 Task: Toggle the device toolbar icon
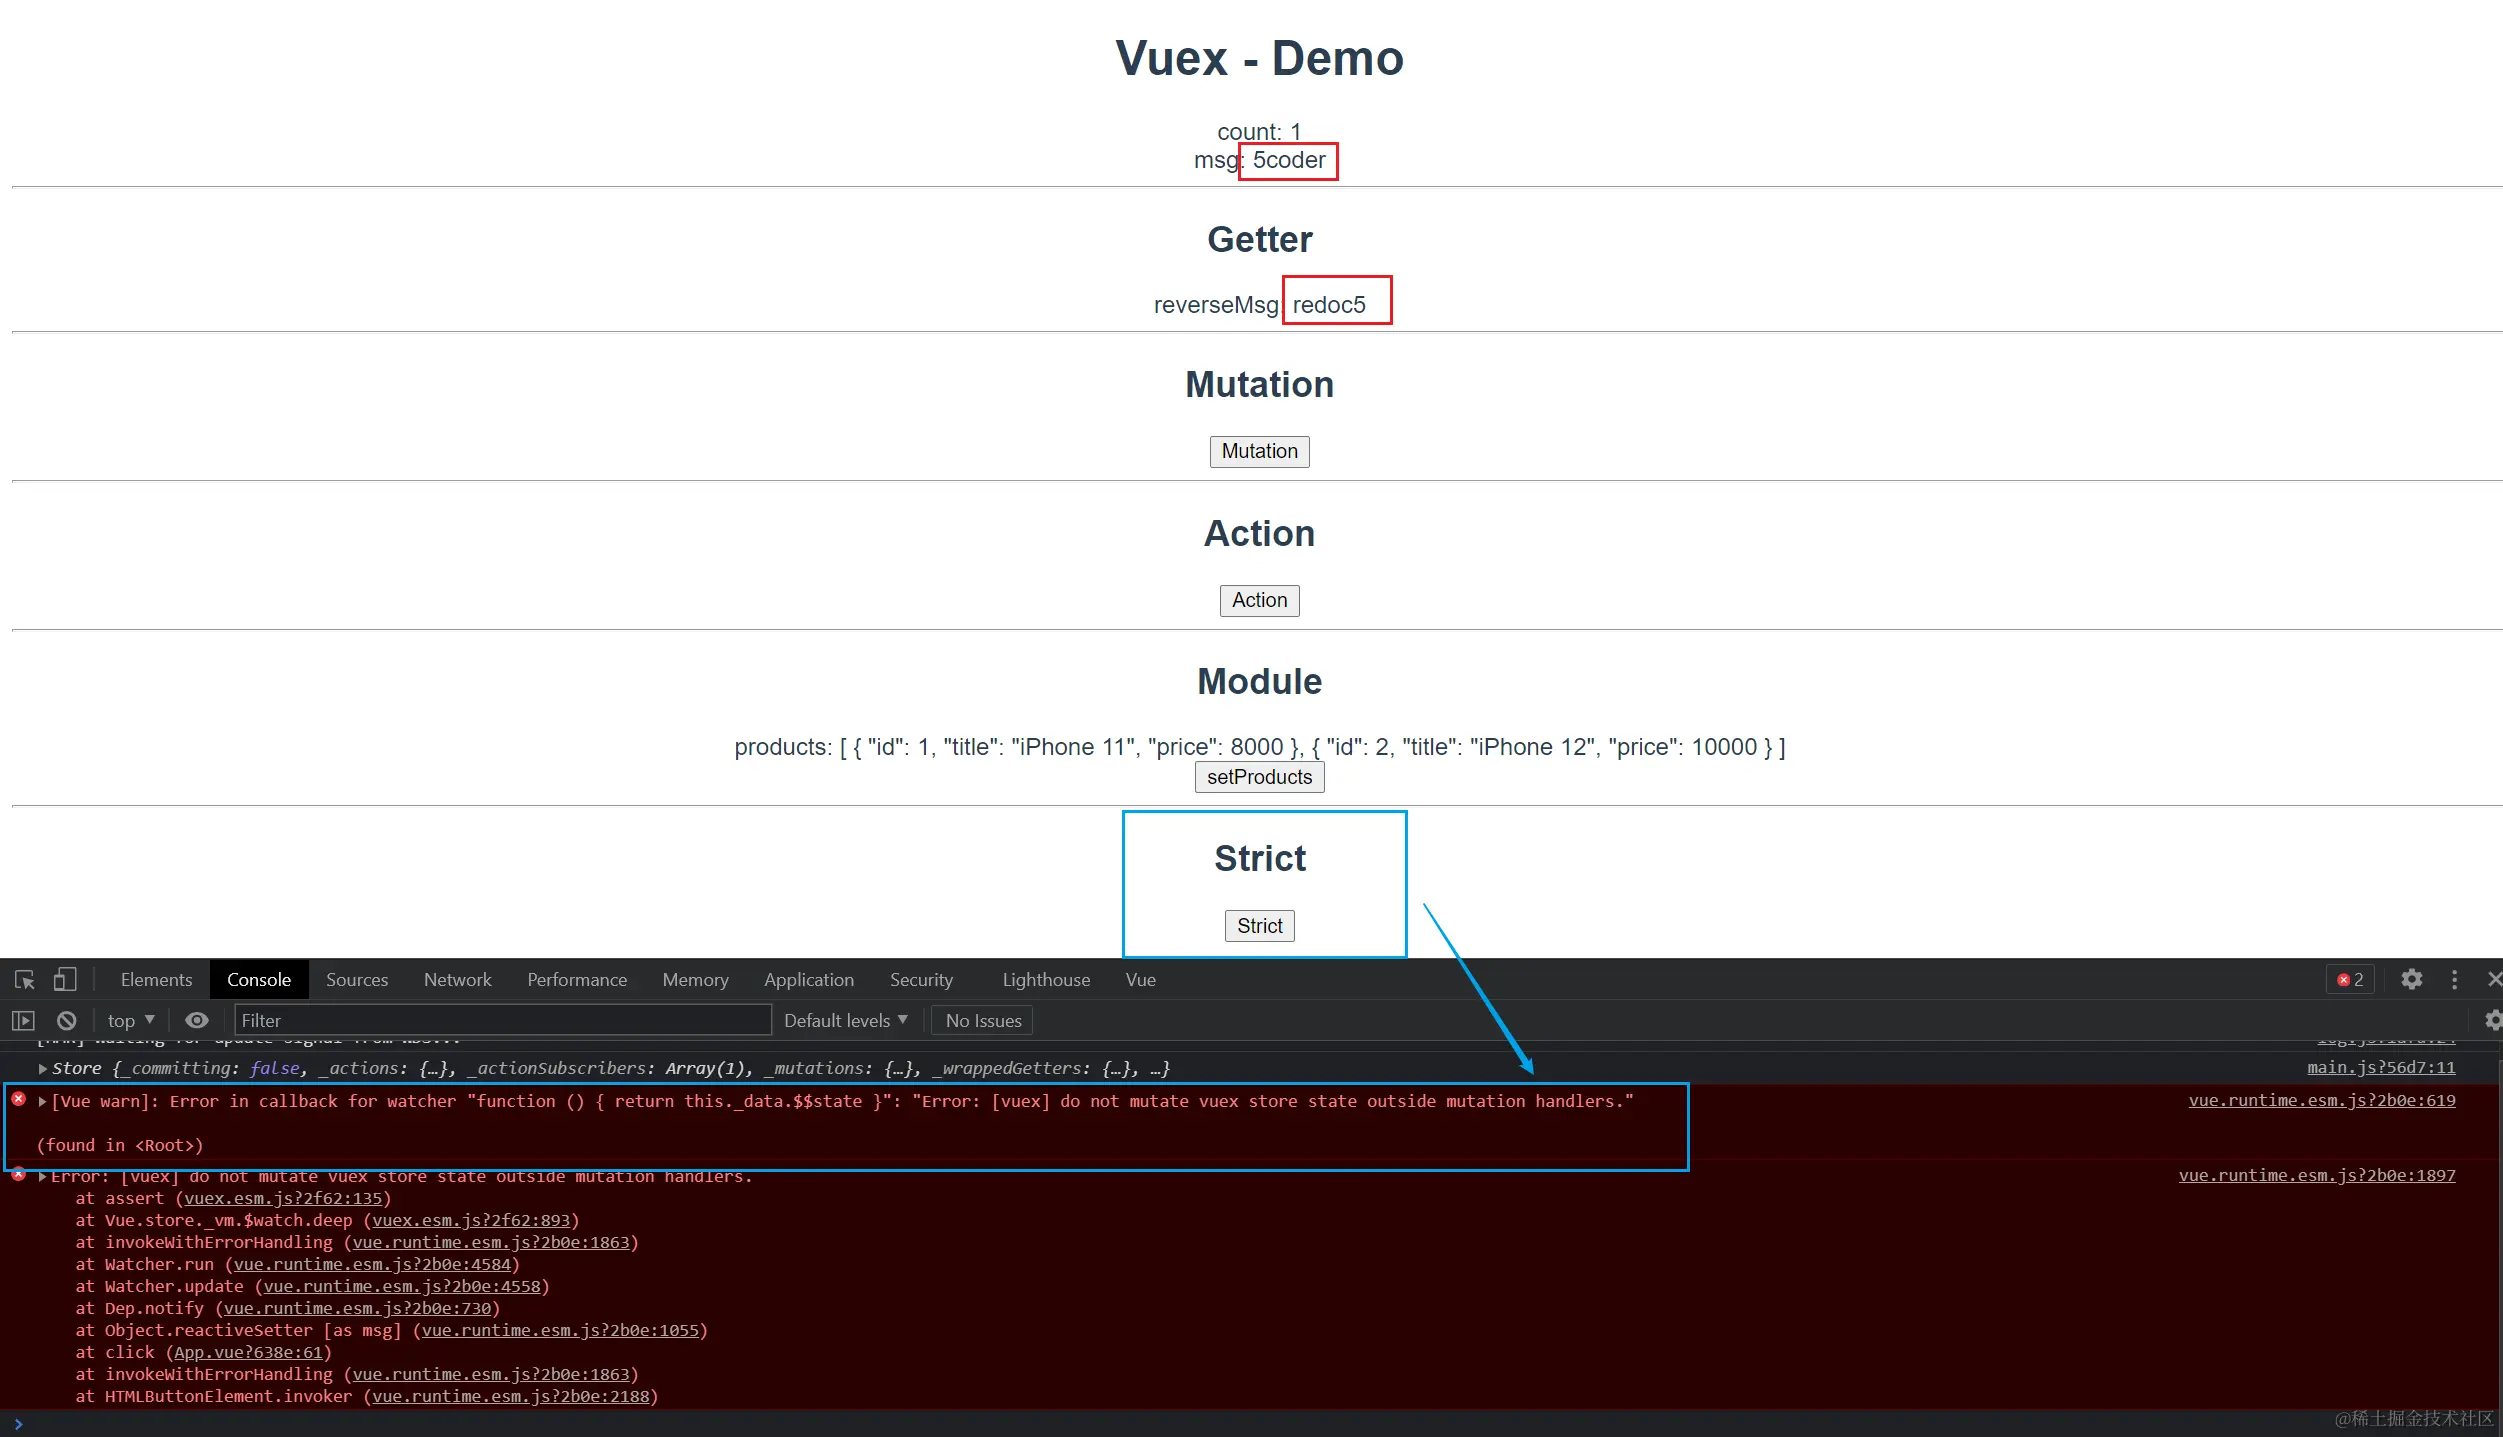(x=65, y=980)
